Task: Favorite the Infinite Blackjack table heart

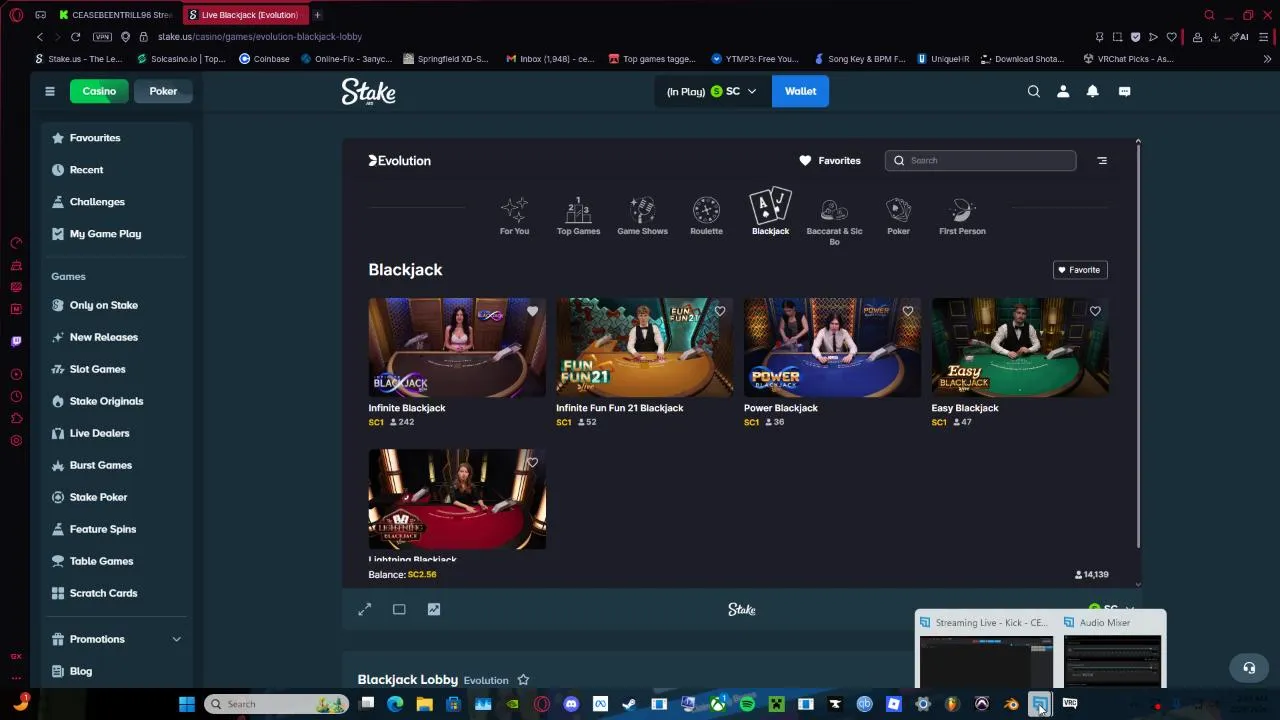Action: pos(532,311)
